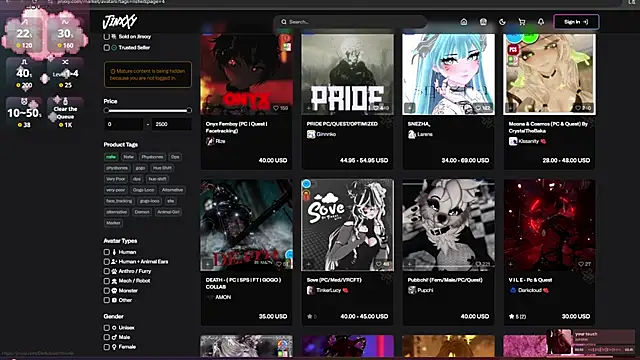Open the SNEZHA avatar thumbnail
The height and width of the screenshot is (360, 640).
448,74
